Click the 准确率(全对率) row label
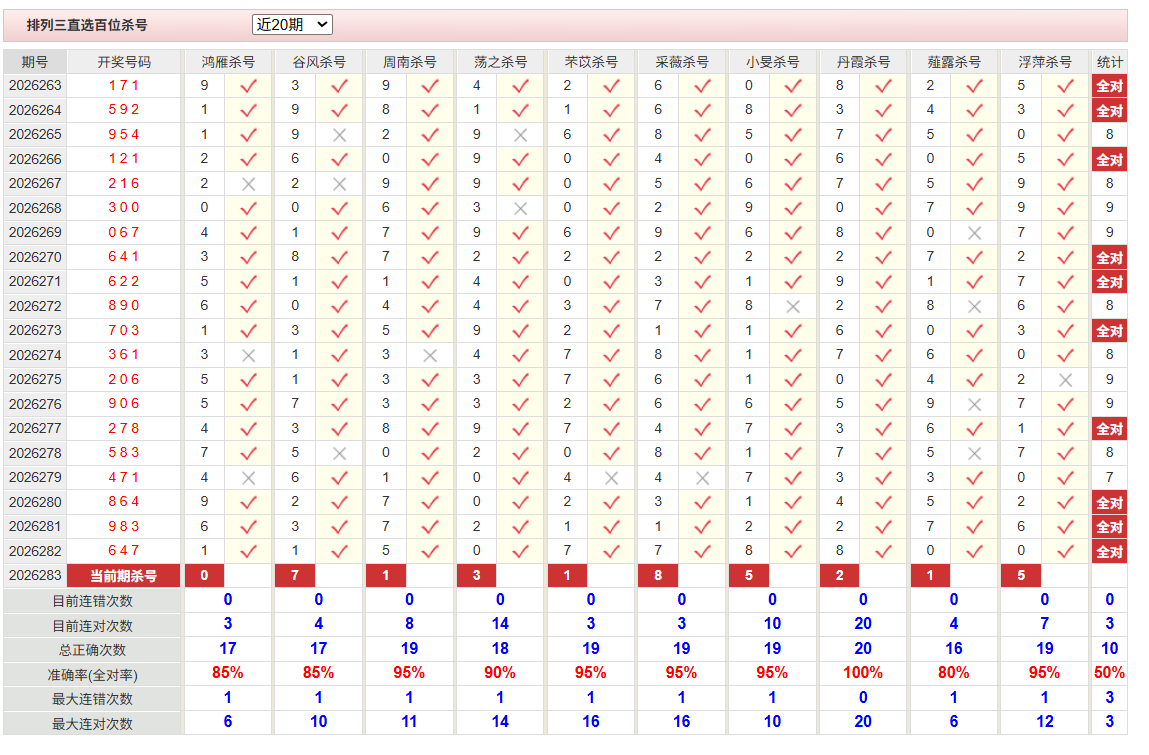 click(92, 675)
